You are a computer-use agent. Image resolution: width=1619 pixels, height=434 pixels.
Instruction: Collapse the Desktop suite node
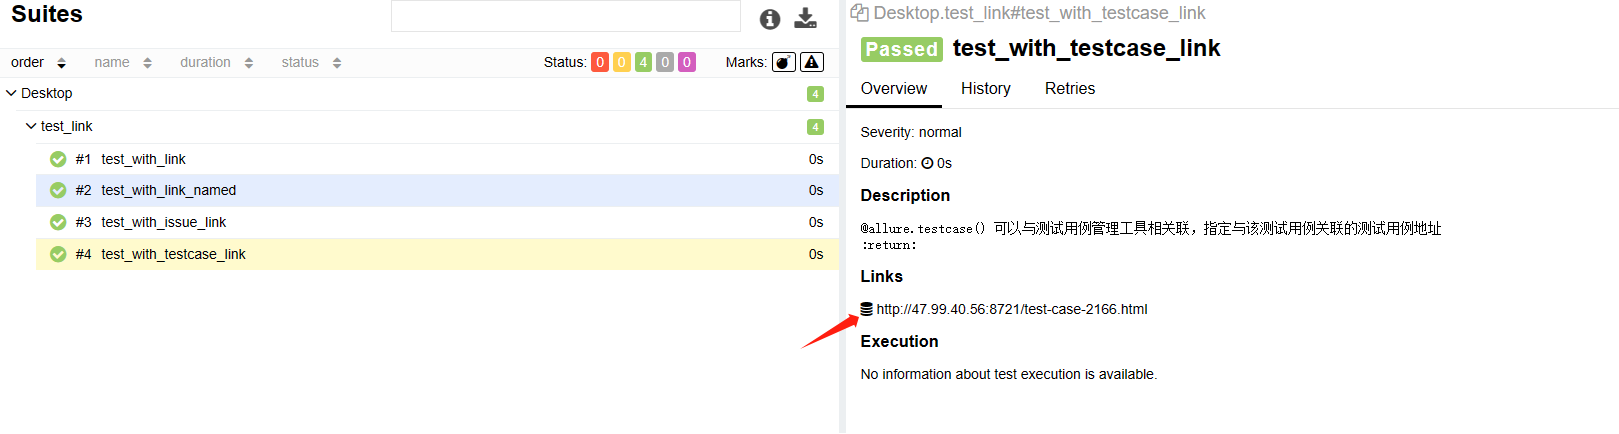pyautogui.click(x=12, y=93)
